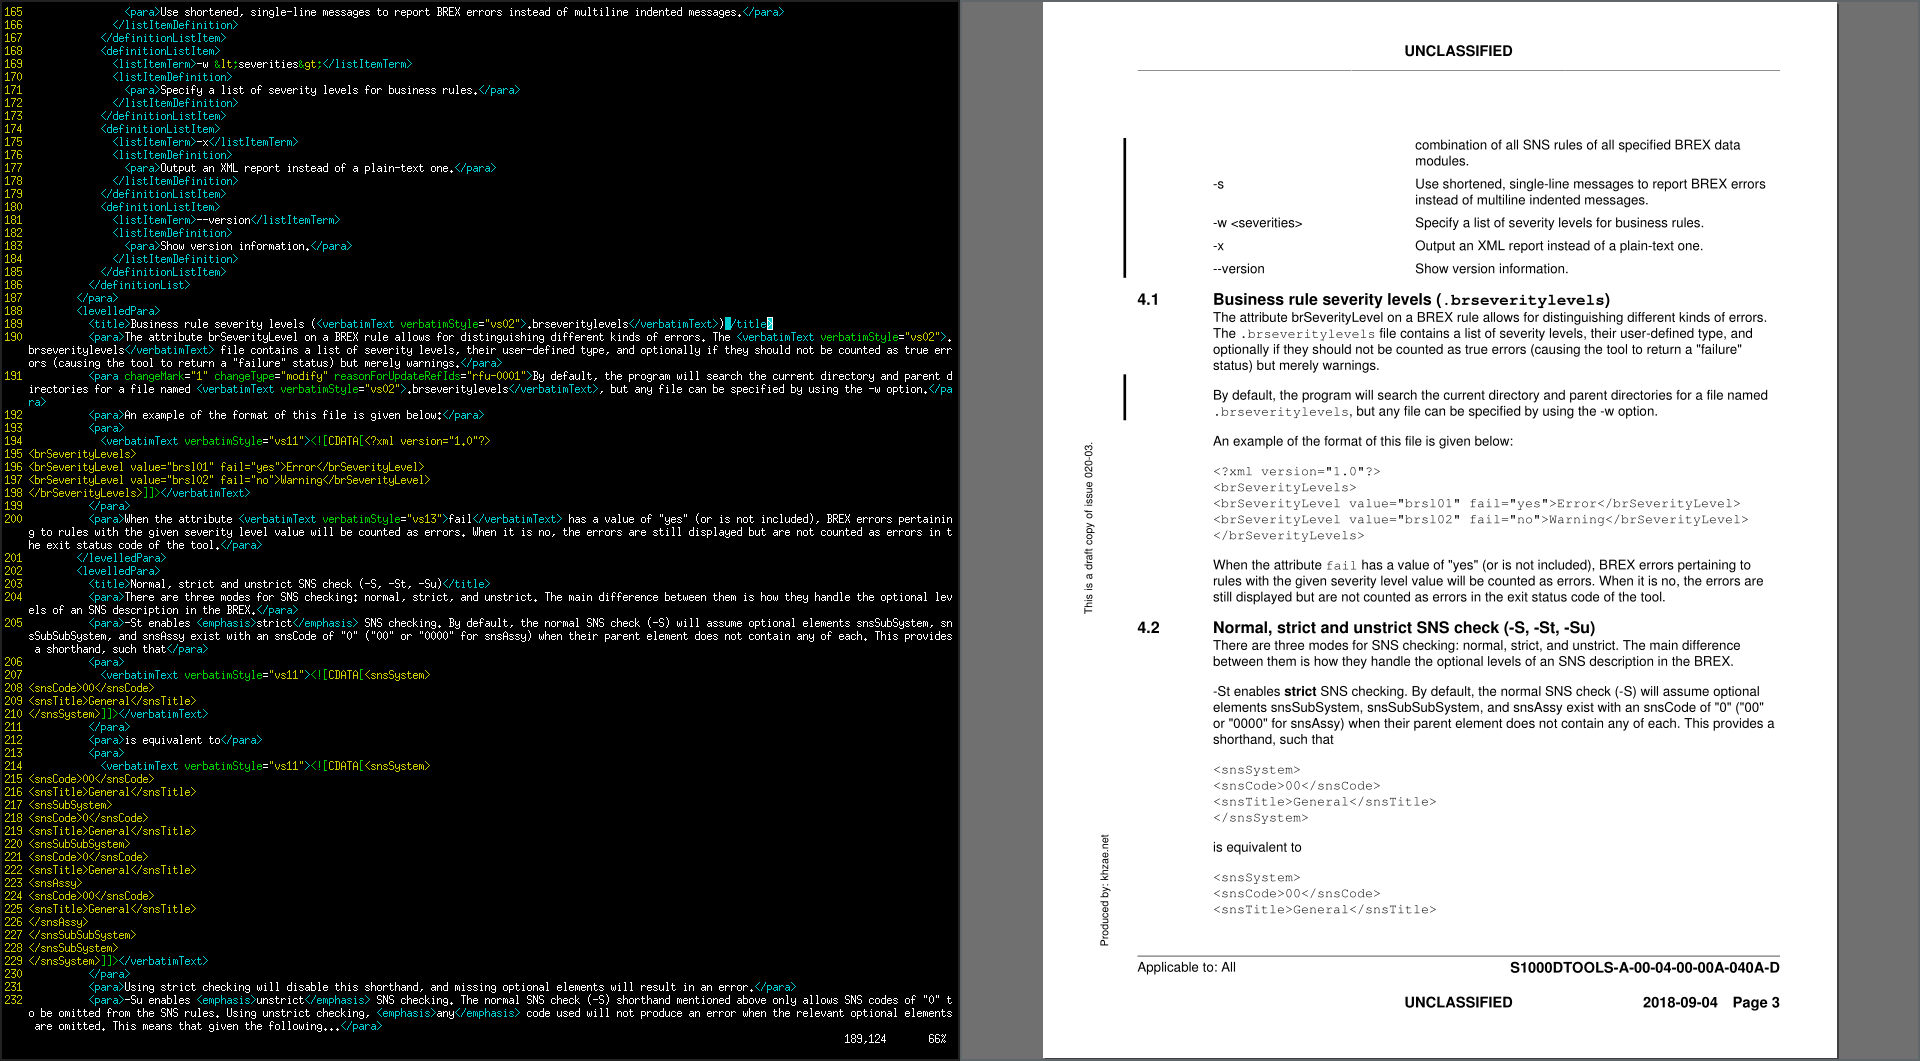Click the brsl02 Warning line in PDF code
1920x1061 pixels.
coord(1480,520)
